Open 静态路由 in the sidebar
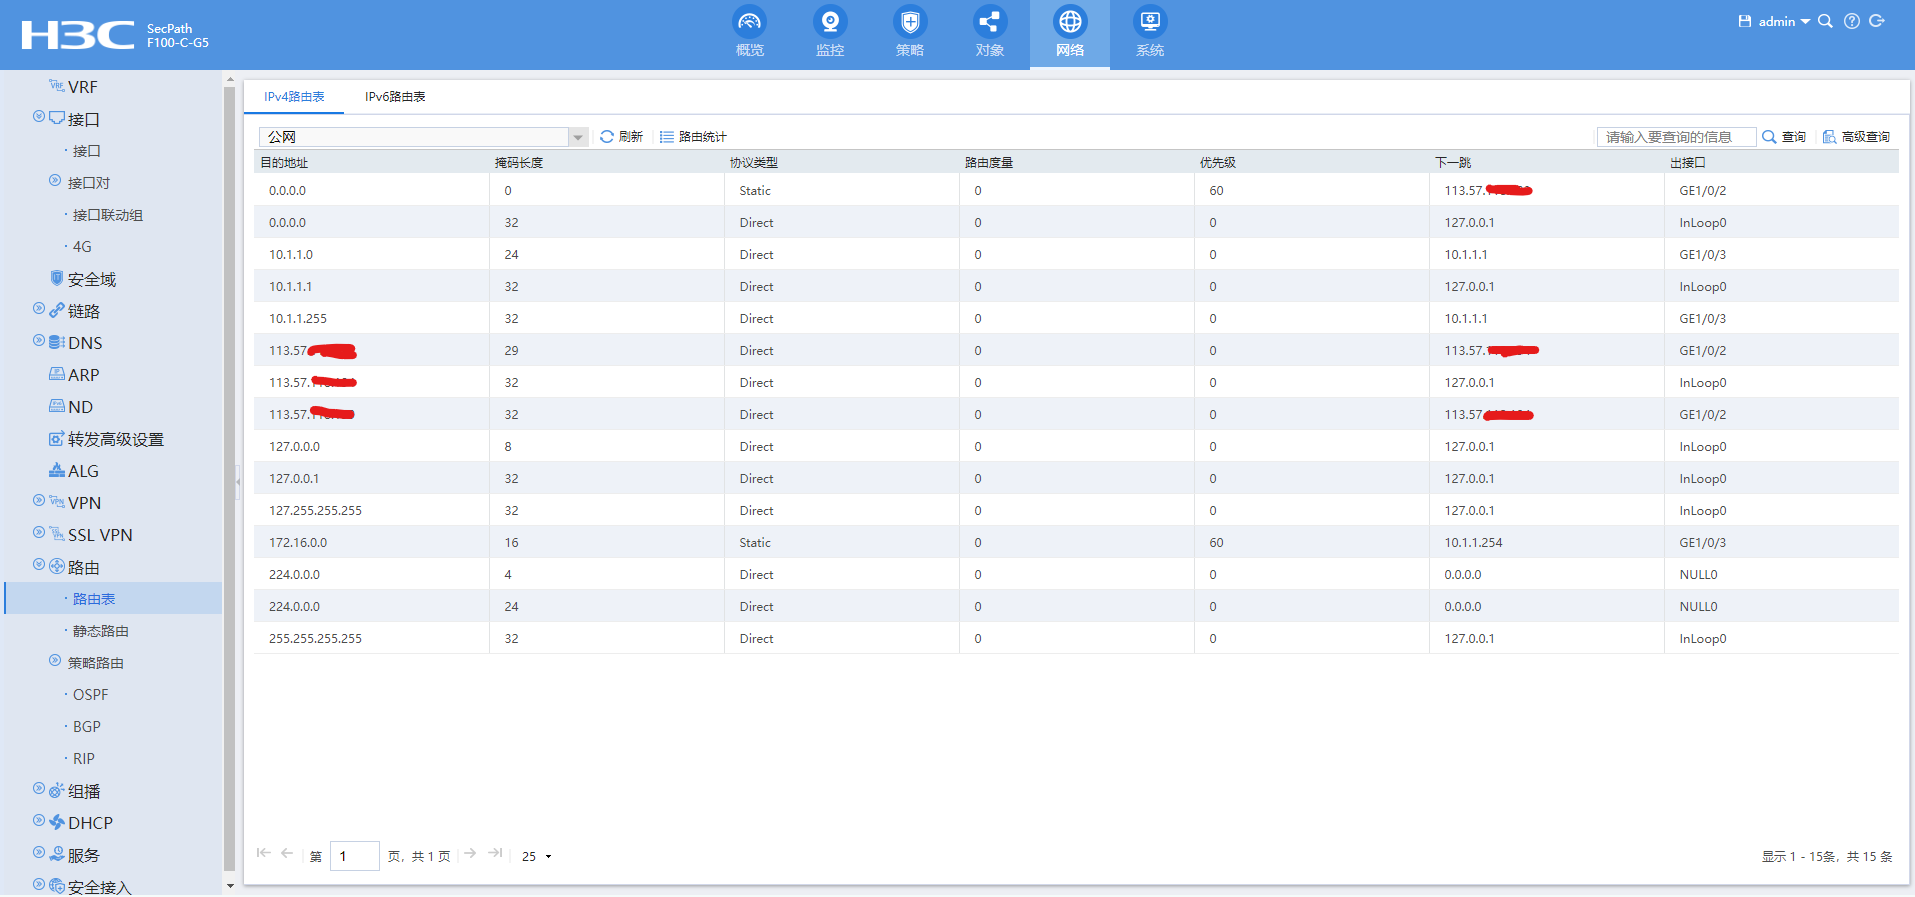This screenshot has width=1915, height=897. 100,631
